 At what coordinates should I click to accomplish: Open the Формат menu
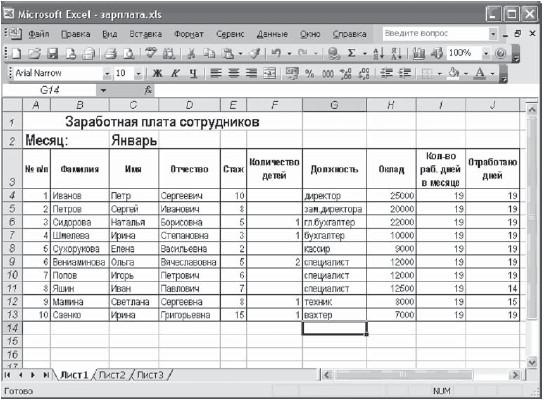coord(189,34)
